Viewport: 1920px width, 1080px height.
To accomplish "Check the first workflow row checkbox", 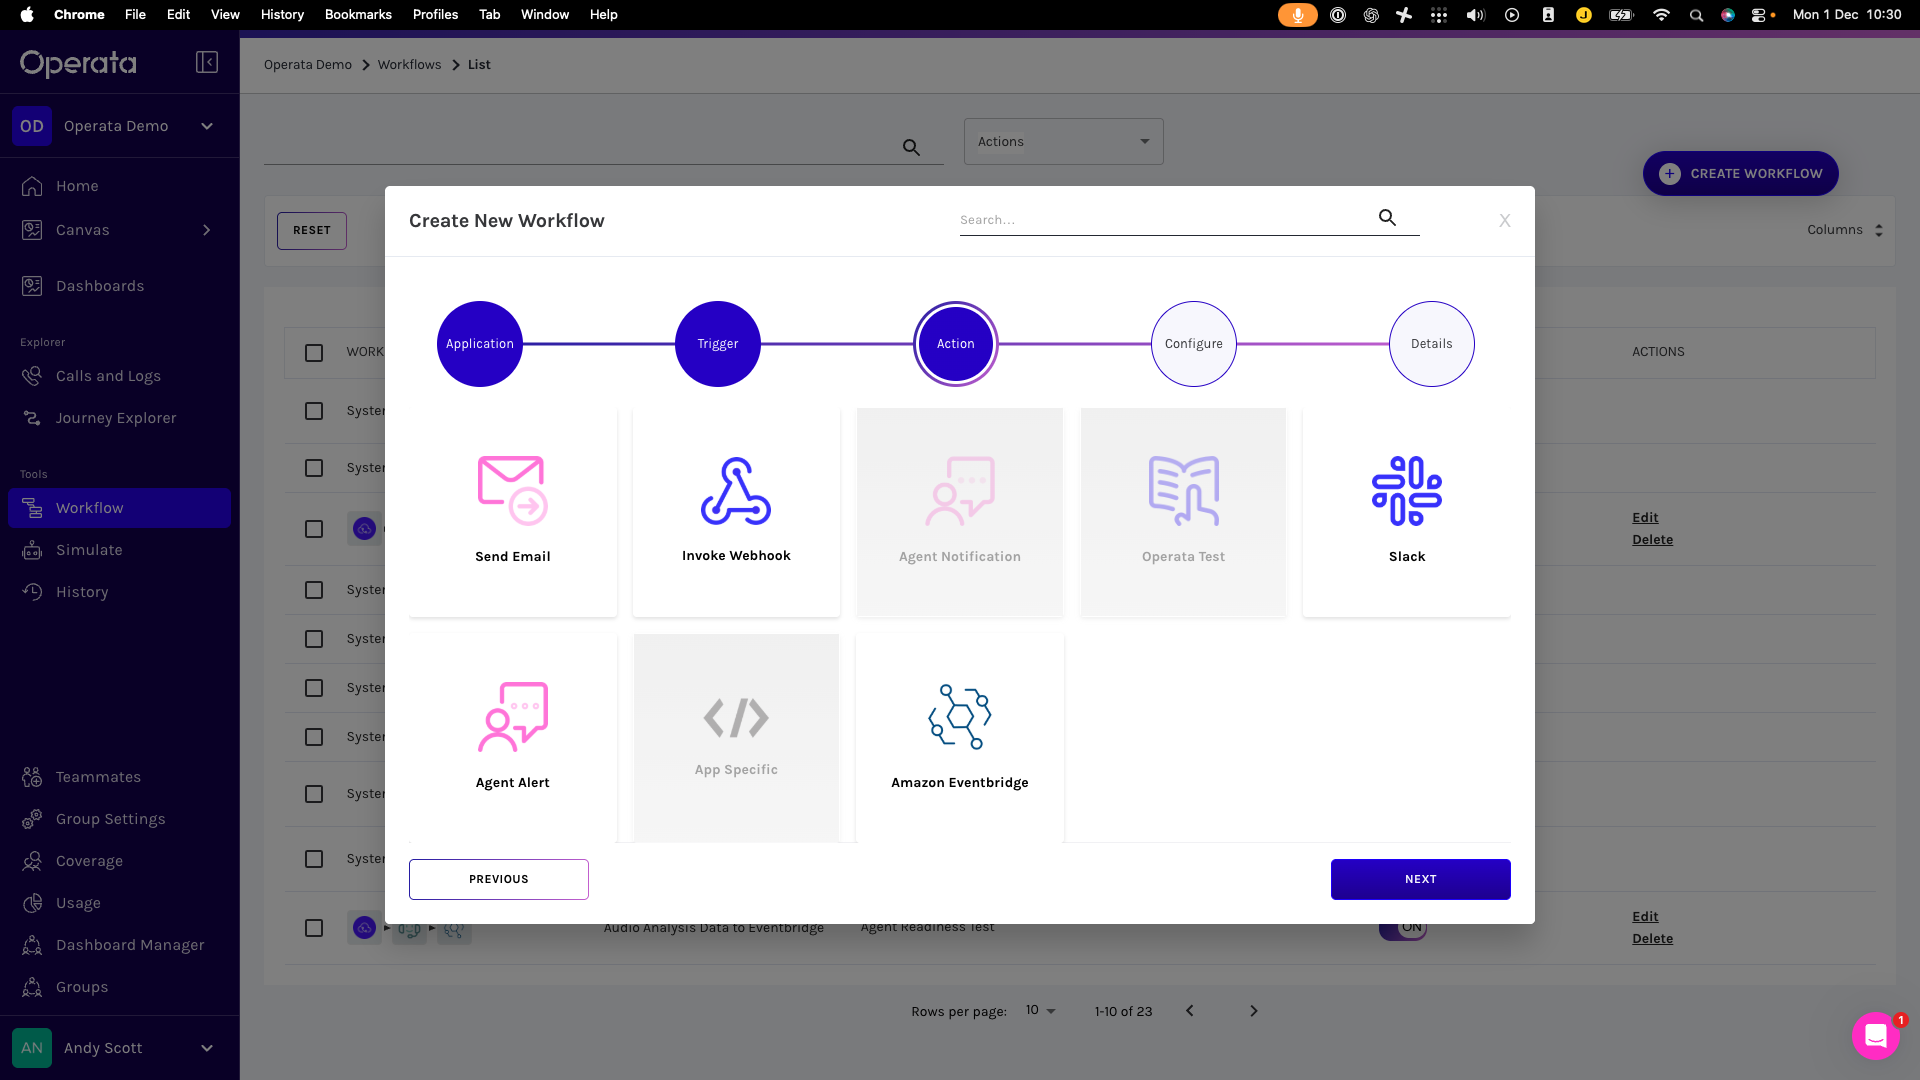I will [314, 411].
